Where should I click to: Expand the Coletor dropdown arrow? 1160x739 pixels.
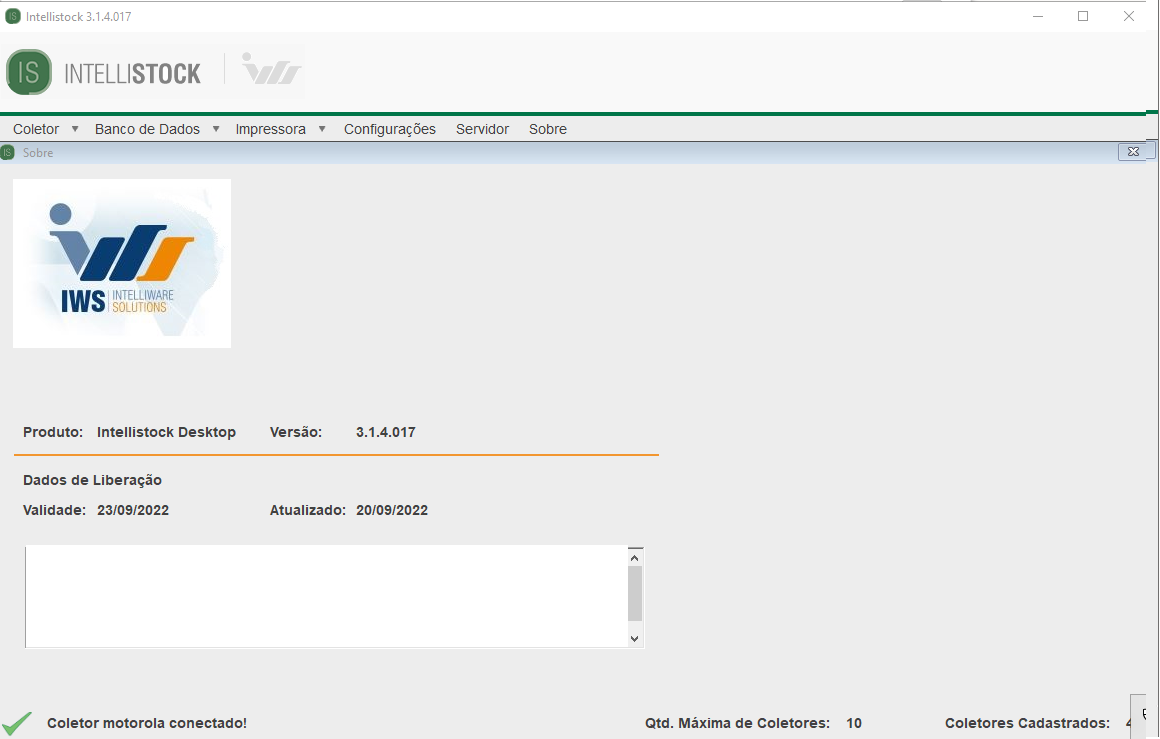pyautogui.click(x=75, y=129)
